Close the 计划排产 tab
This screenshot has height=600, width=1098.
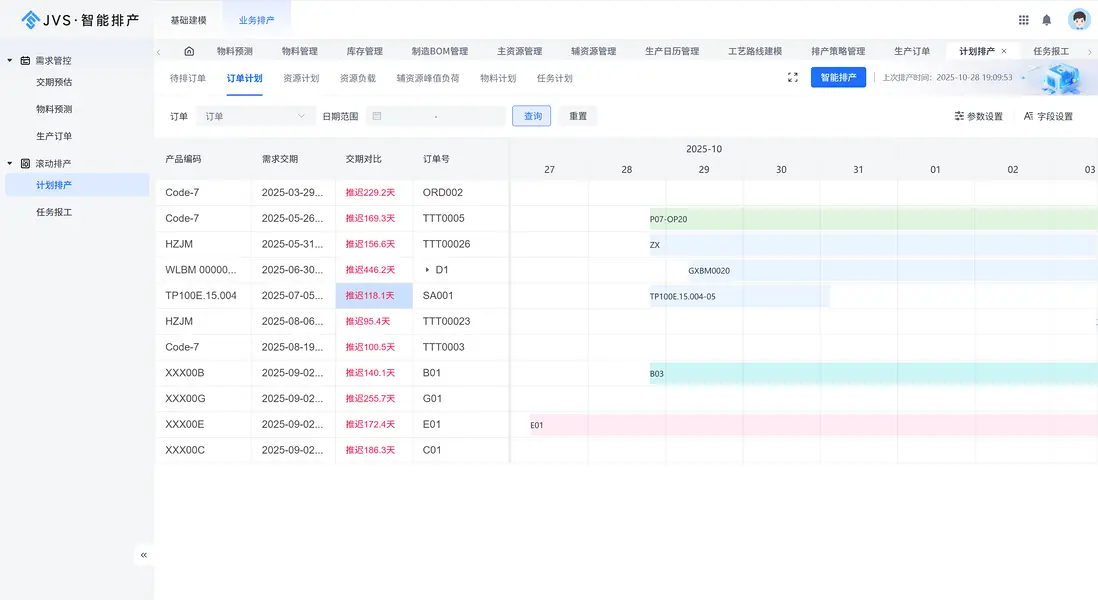pyautogui.click(x=1004, y=51)
